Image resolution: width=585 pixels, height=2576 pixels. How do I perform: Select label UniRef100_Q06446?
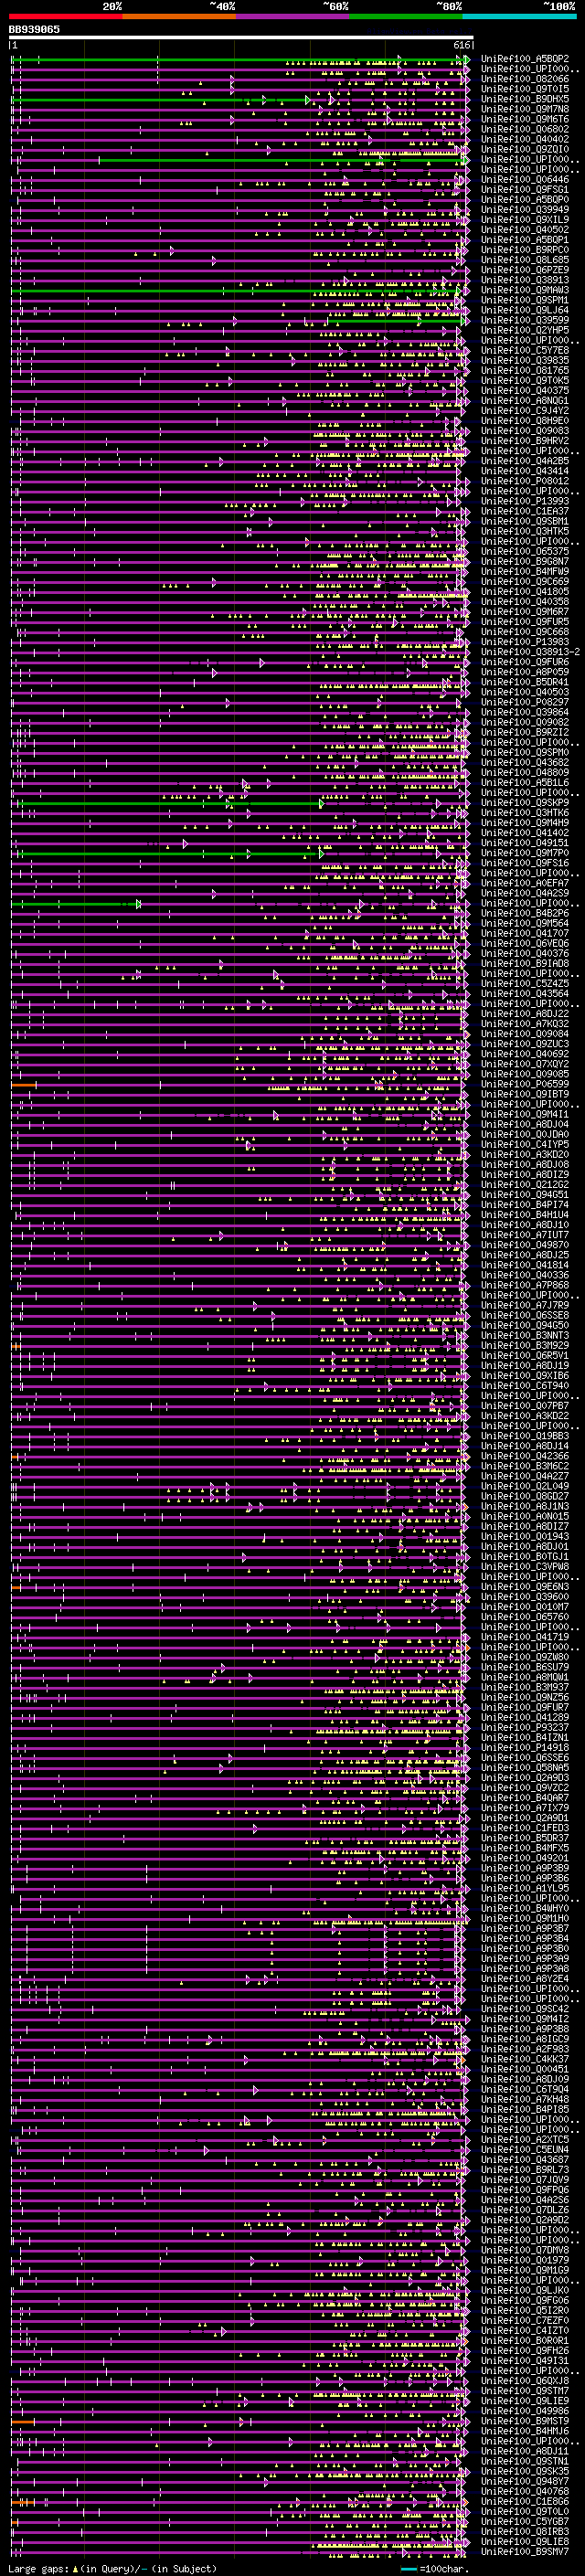coord(525,179)
